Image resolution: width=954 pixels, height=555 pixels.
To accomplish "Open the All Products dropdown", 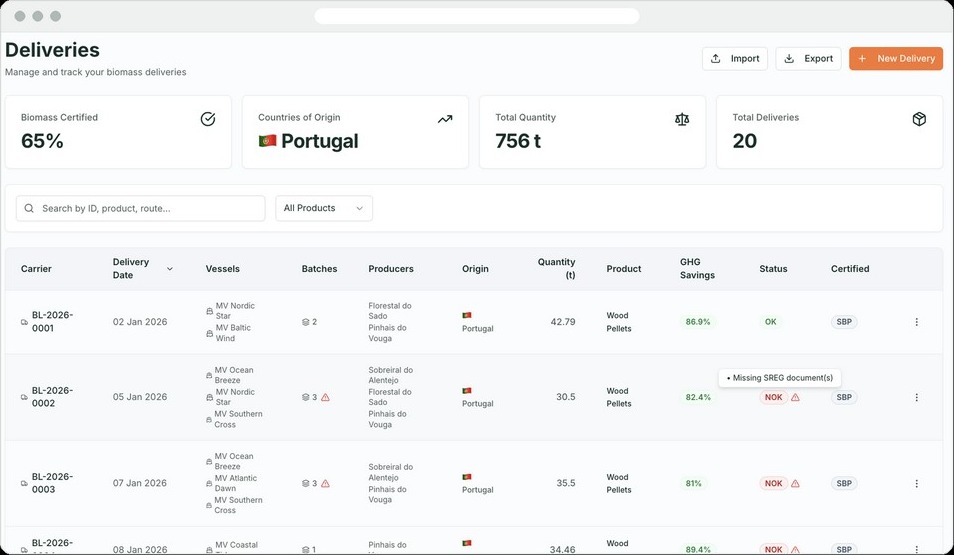I will (x=324, y=208).
